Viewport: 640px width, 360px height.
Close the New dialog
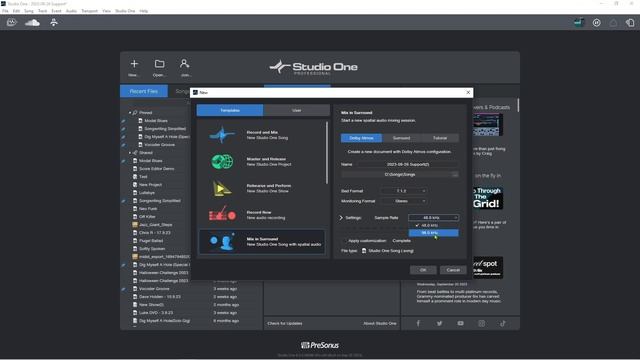click(x=468, y=93)
